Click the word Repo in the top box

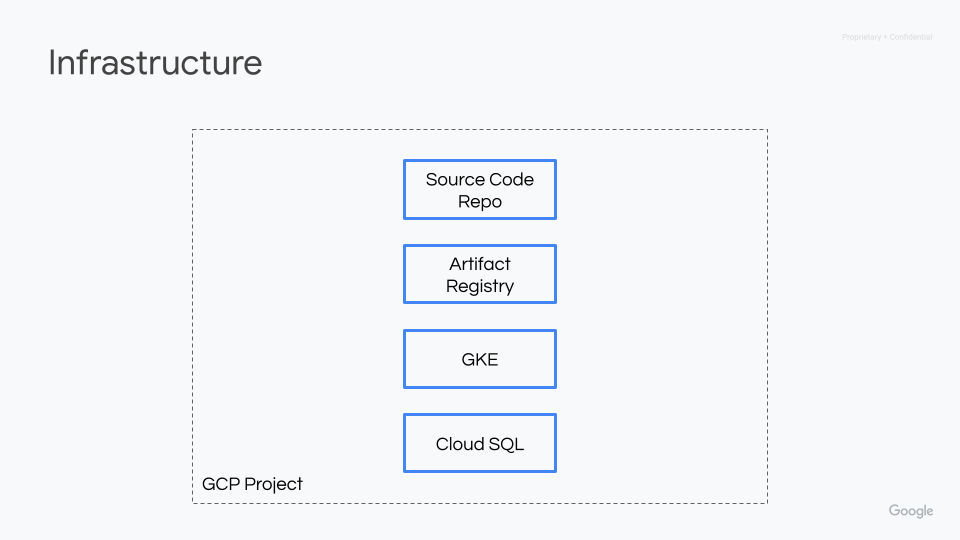click(480, 201)
